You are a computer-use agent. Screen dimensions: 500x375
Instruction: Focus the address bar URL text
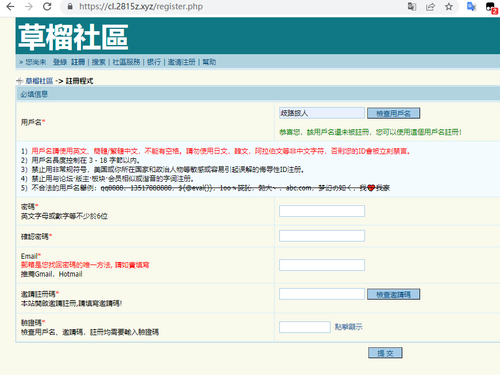141,7
